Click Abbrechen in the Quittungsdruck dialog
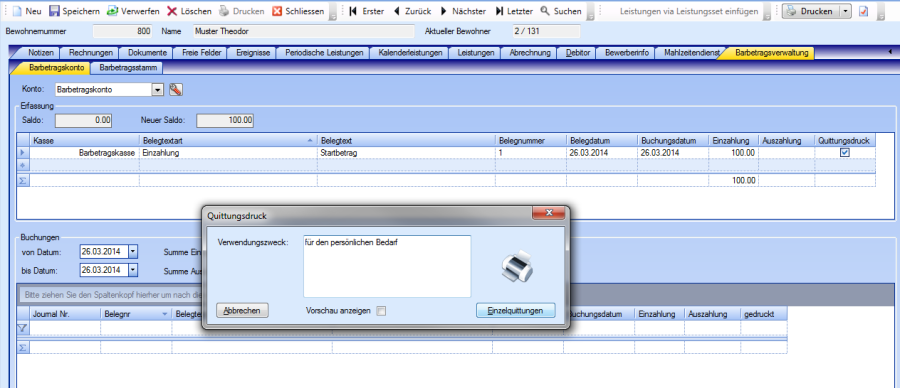This screenshot has height=388, width=900. tap(242, 311)
